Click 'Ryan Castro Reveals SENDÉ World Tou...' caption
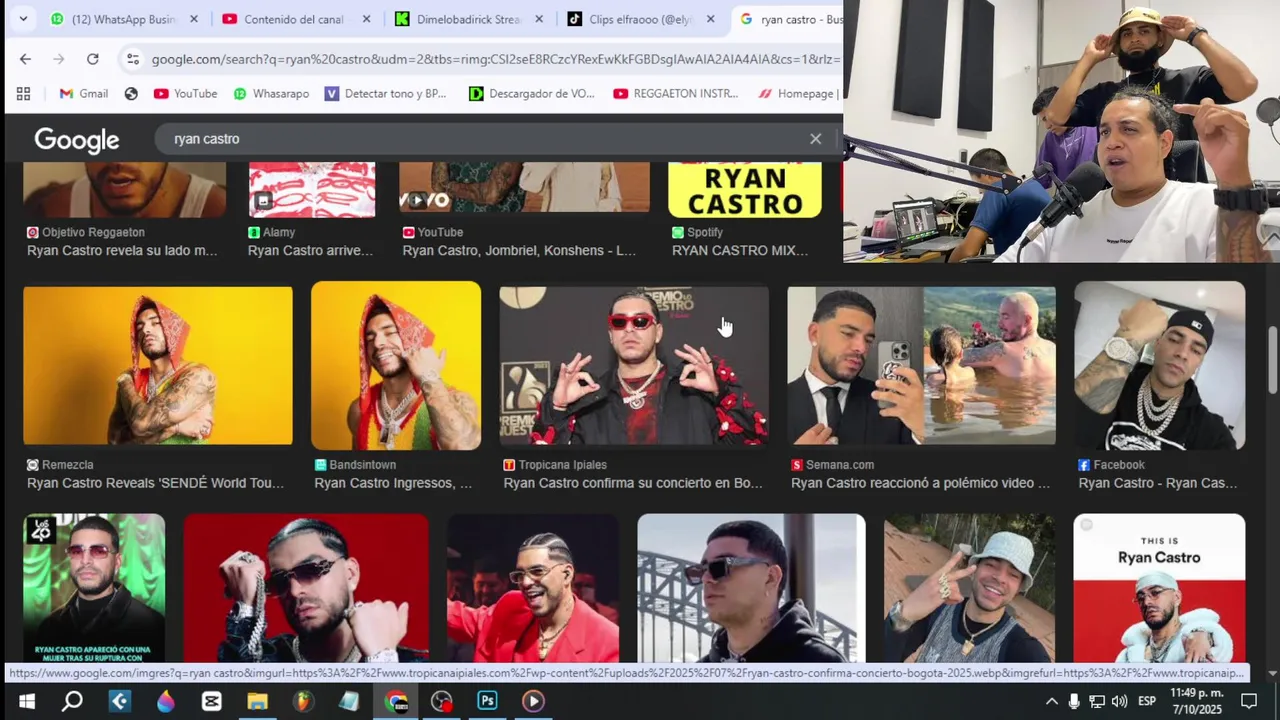This screenshot has width=1280, height=720. (x=156, y=483)
